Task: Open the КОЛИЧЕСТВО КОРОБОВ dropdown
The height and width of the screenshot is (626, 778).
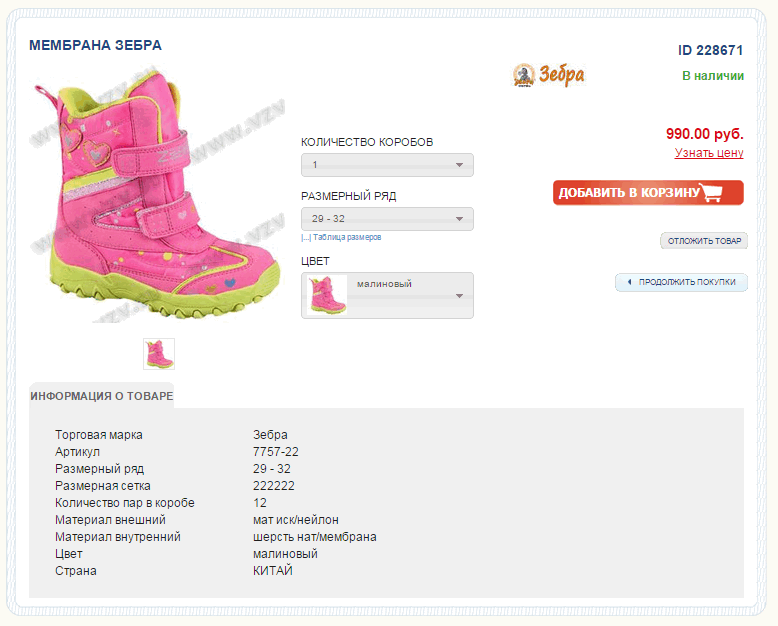Action: pos(387,165)
